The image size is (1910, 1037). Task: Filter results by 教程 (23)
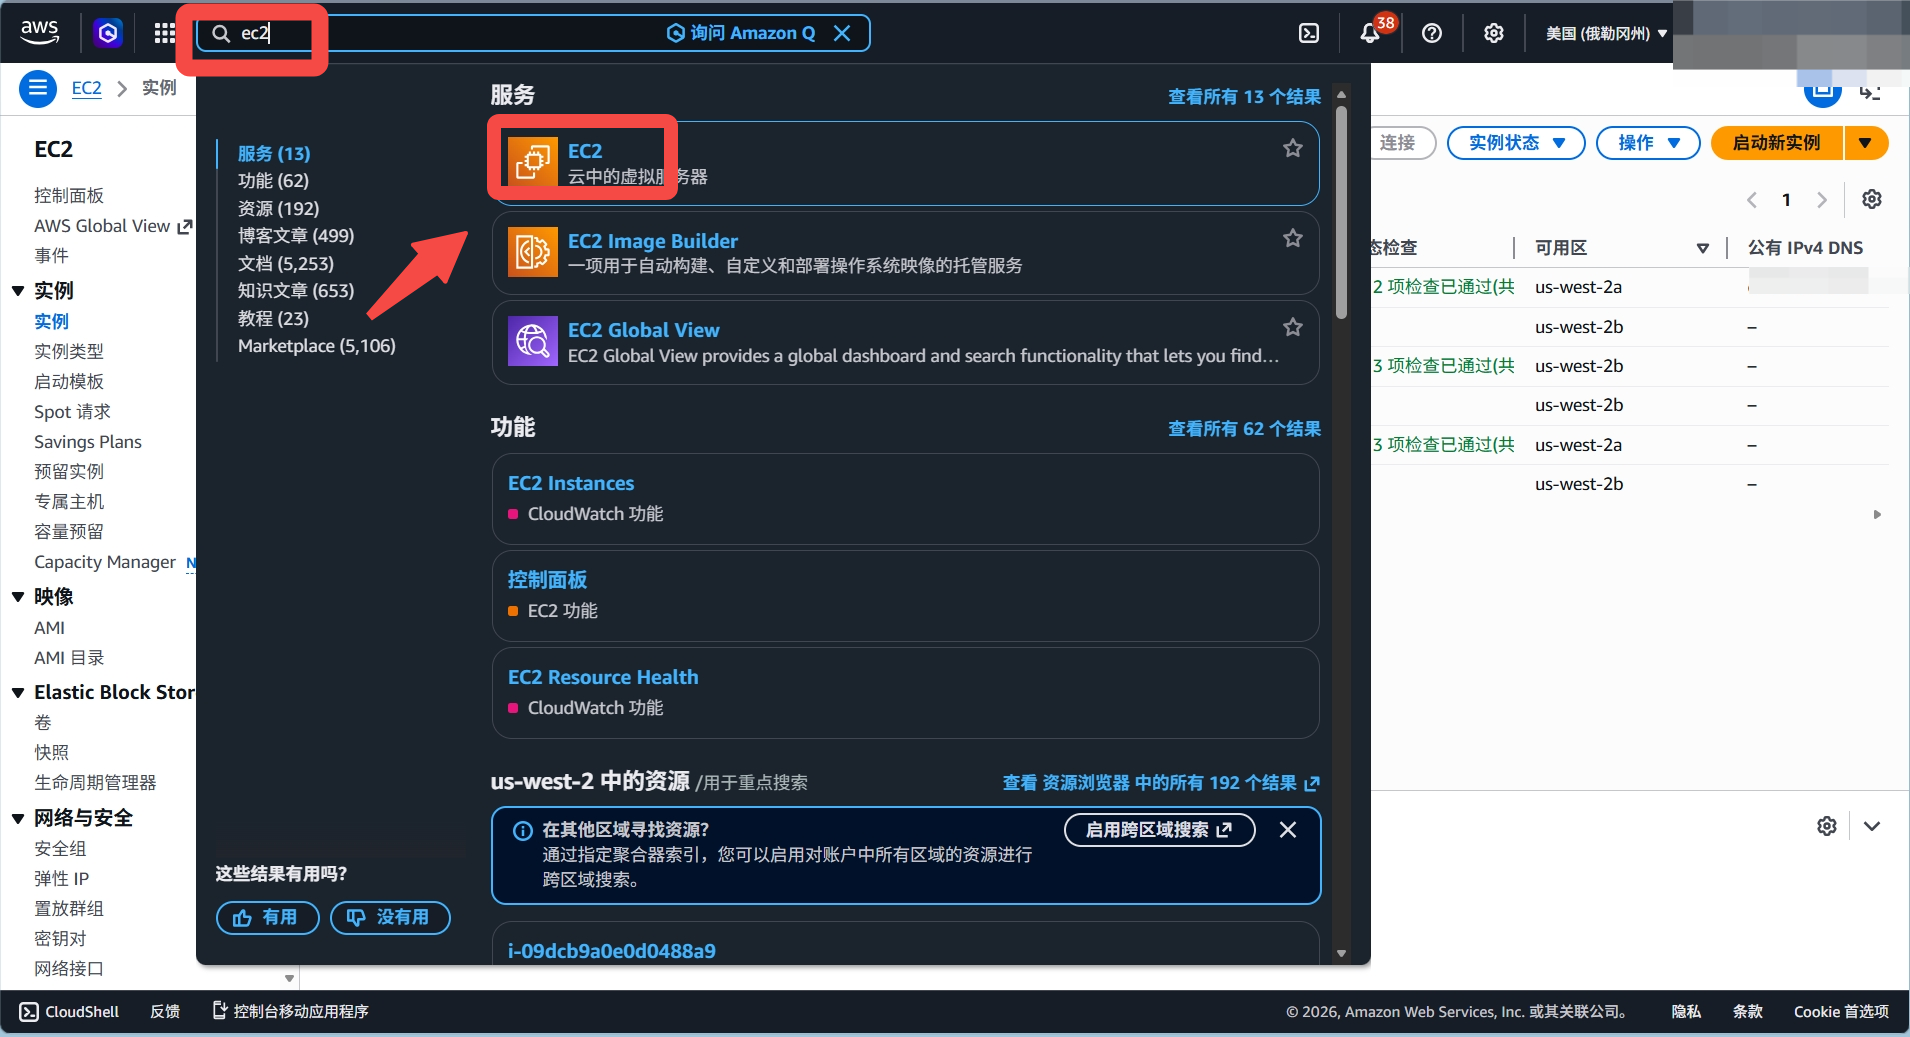click(273, 318)
